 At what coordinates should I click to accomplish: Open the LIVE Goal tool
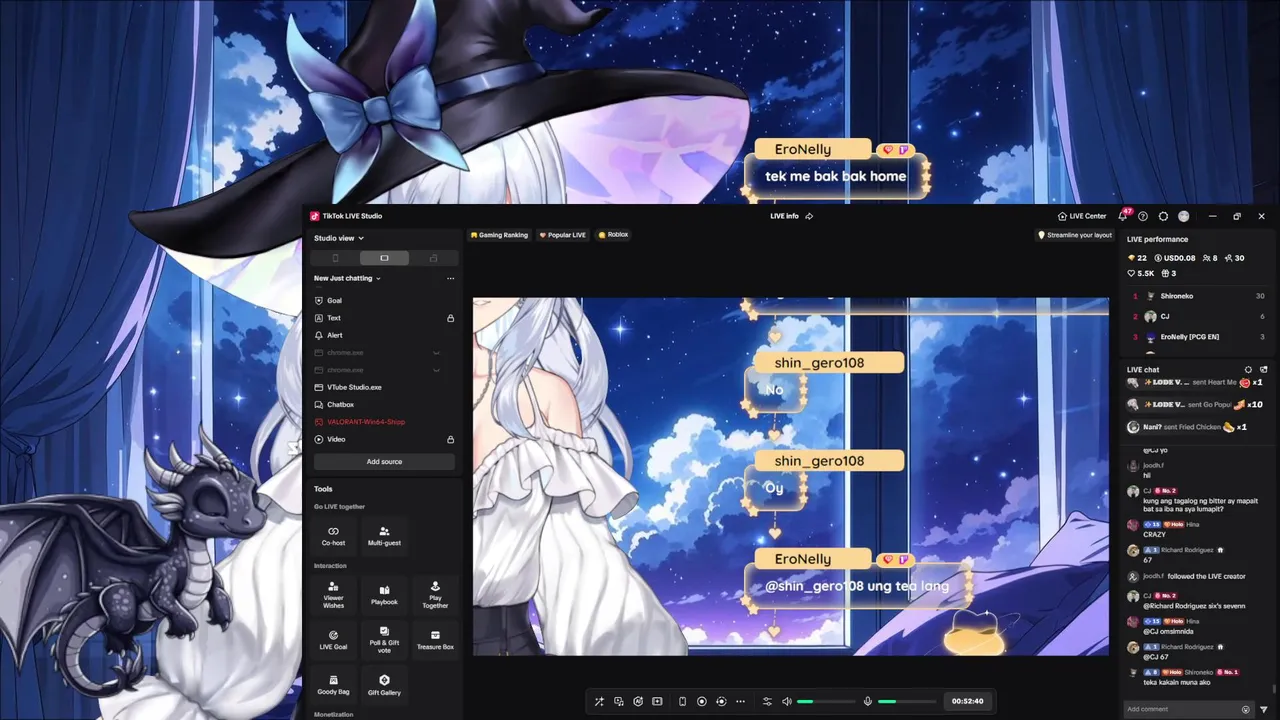pos(333,640)
